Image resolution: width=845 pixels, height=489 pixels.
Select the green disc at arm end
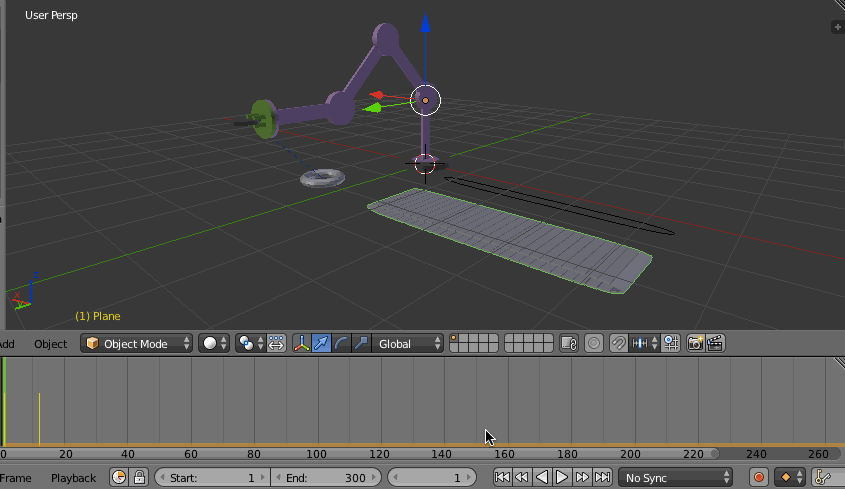264,119
